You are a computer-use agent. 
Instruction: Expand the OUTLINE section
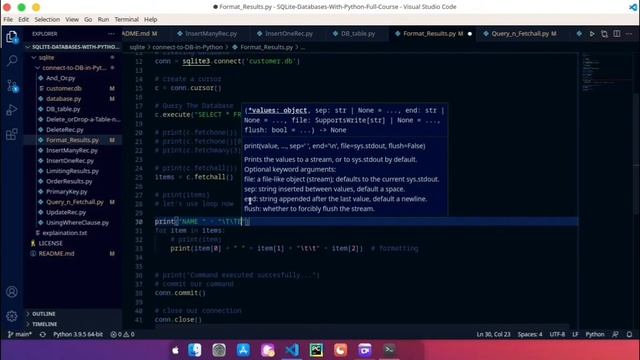pyautogui.click(x=73, y=313)
